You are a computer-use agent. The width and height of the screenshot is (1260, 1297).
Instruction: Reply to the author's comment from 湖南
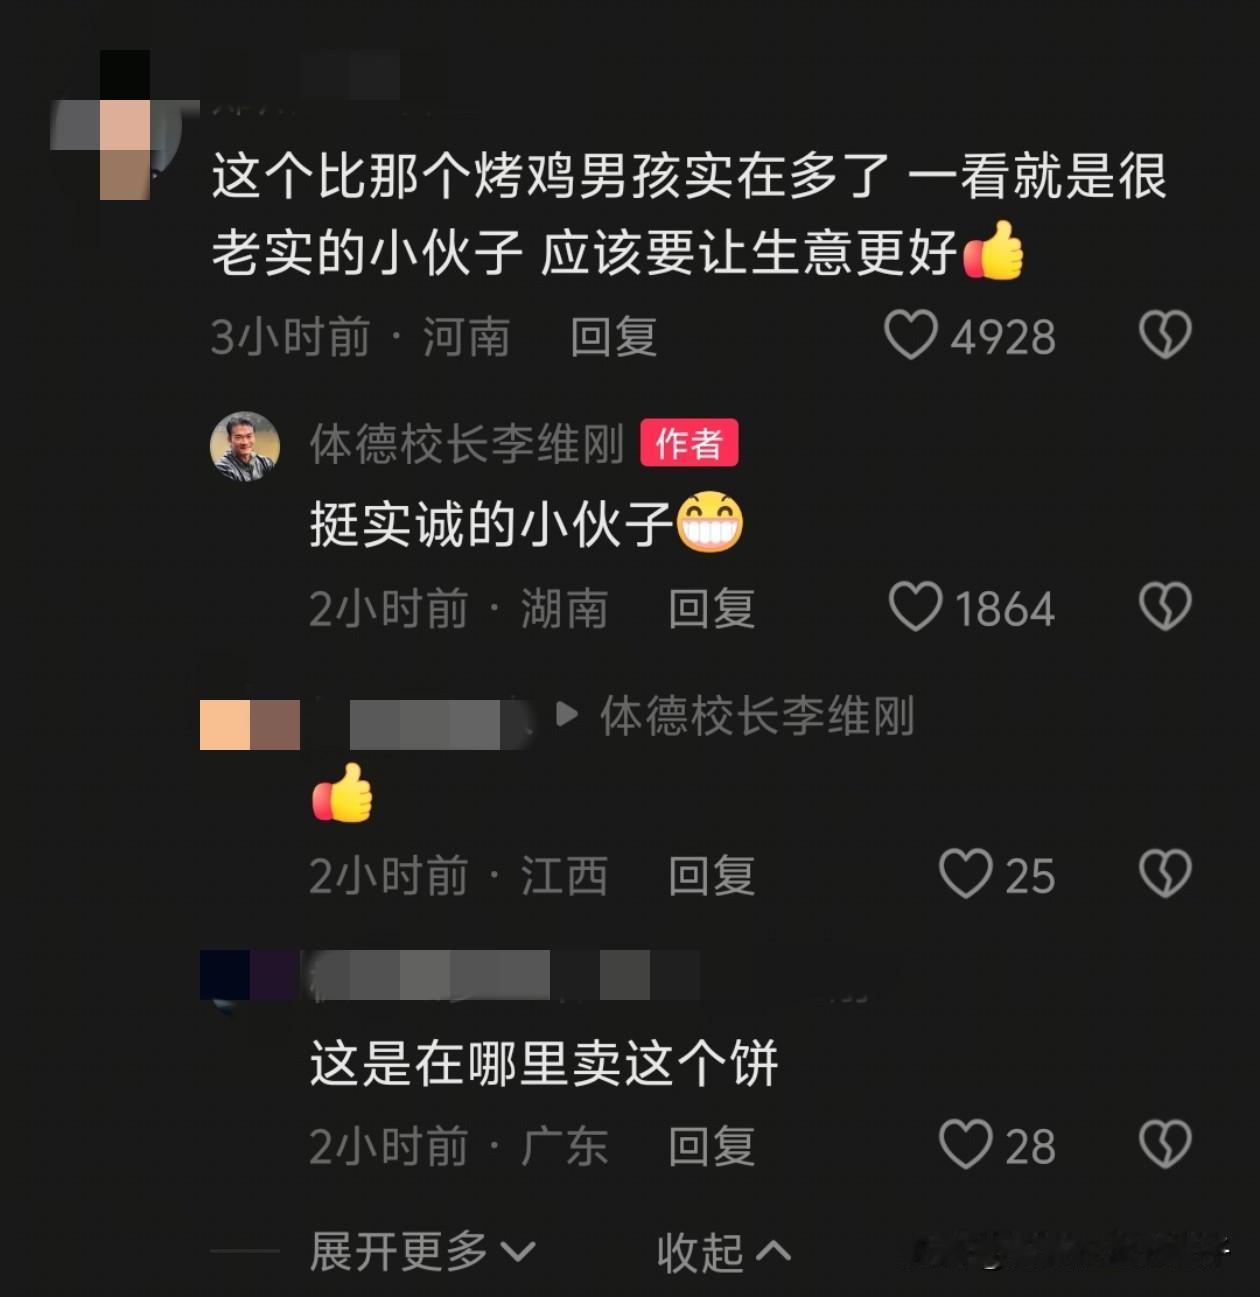click(711, 609)
